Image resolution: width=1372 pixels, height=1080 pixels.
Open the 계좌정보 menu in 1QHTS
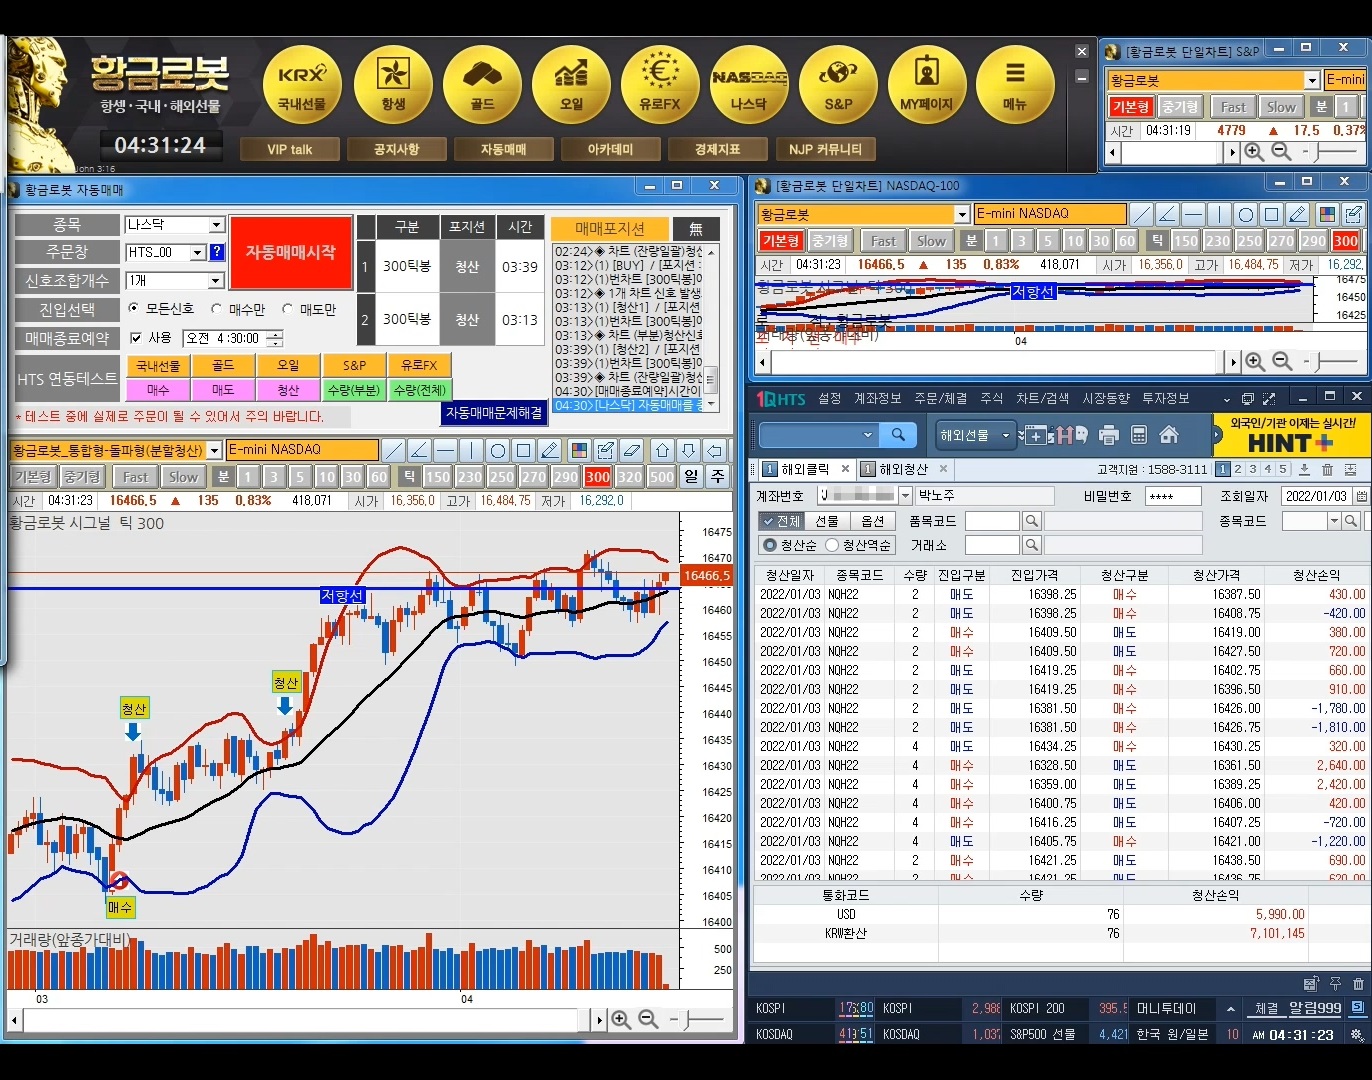coord(877,398)
